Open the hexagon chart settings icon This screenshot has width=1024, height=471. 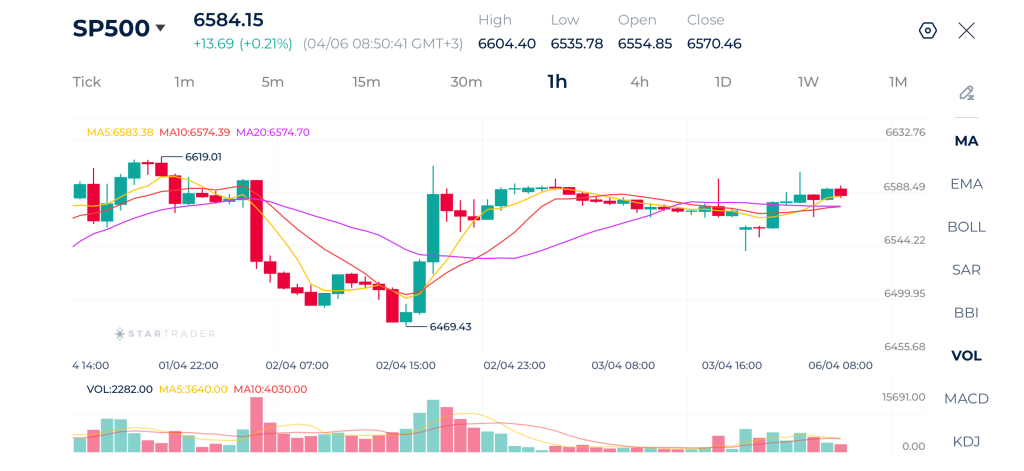927,31
